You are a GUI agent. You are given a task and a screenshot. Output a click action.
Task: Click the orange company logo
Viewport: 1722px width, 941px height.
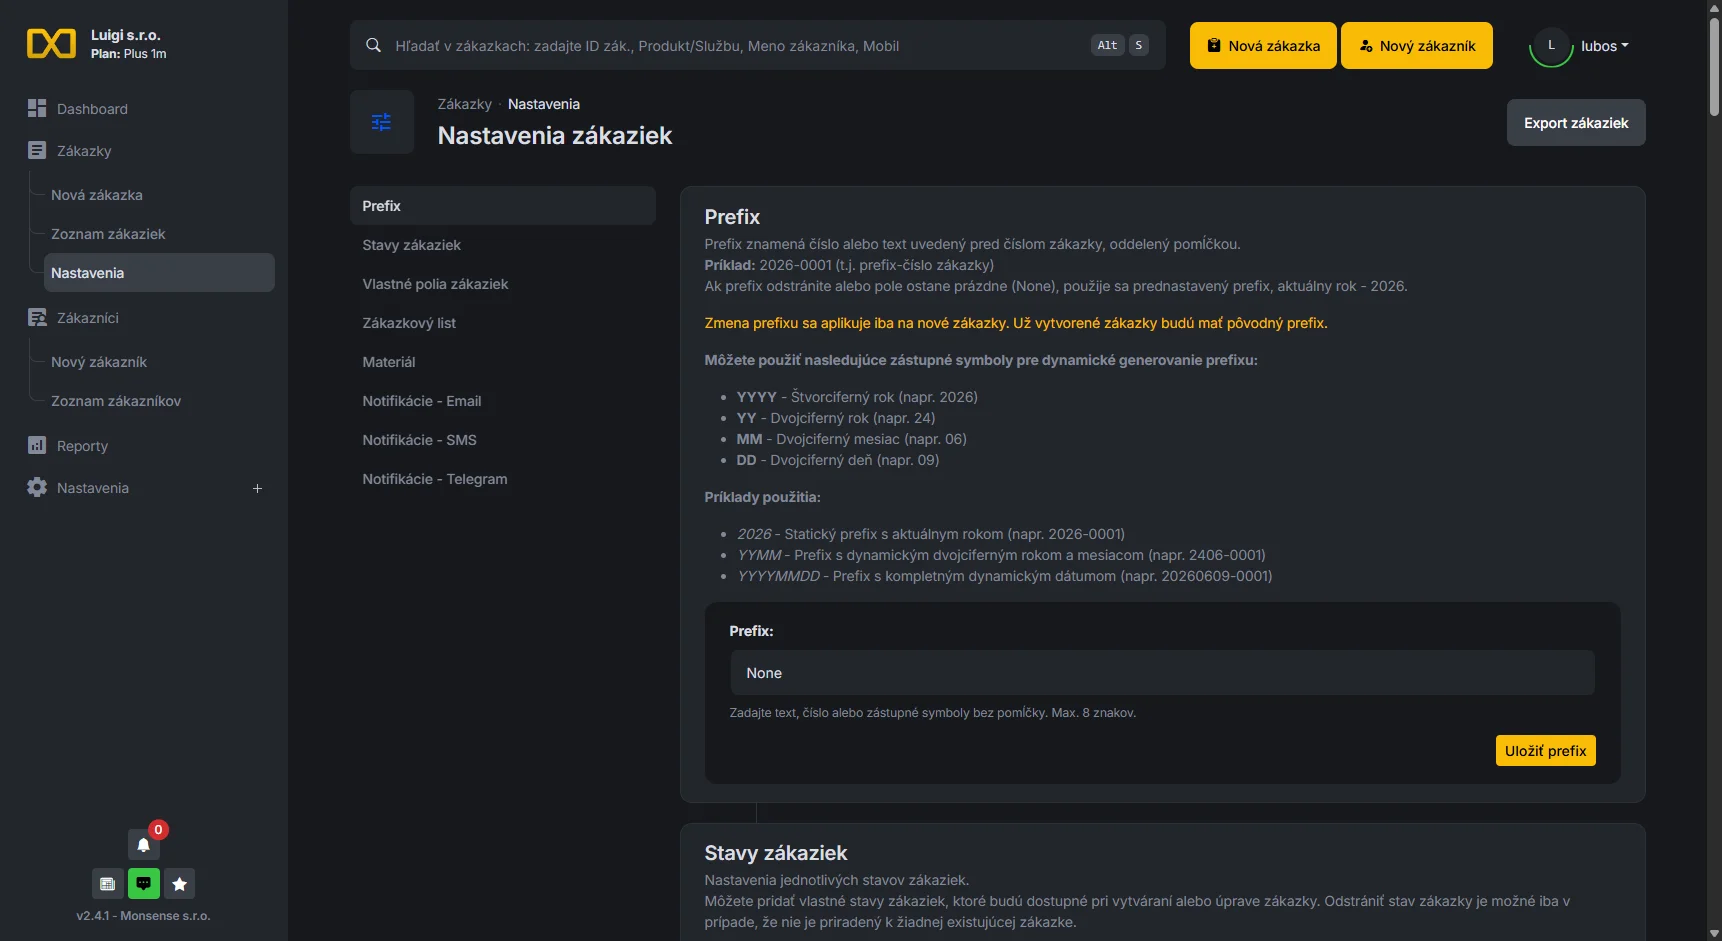coord(51,44)
